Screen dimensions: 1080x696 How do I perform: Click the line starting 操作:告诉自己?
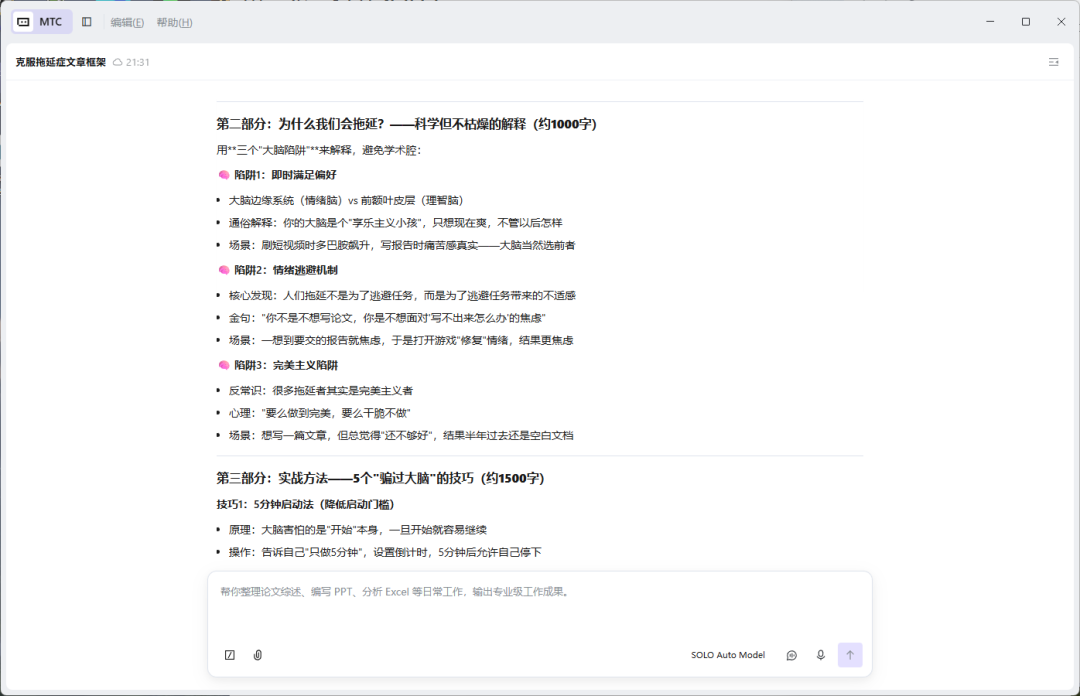[x=385, y=552]
